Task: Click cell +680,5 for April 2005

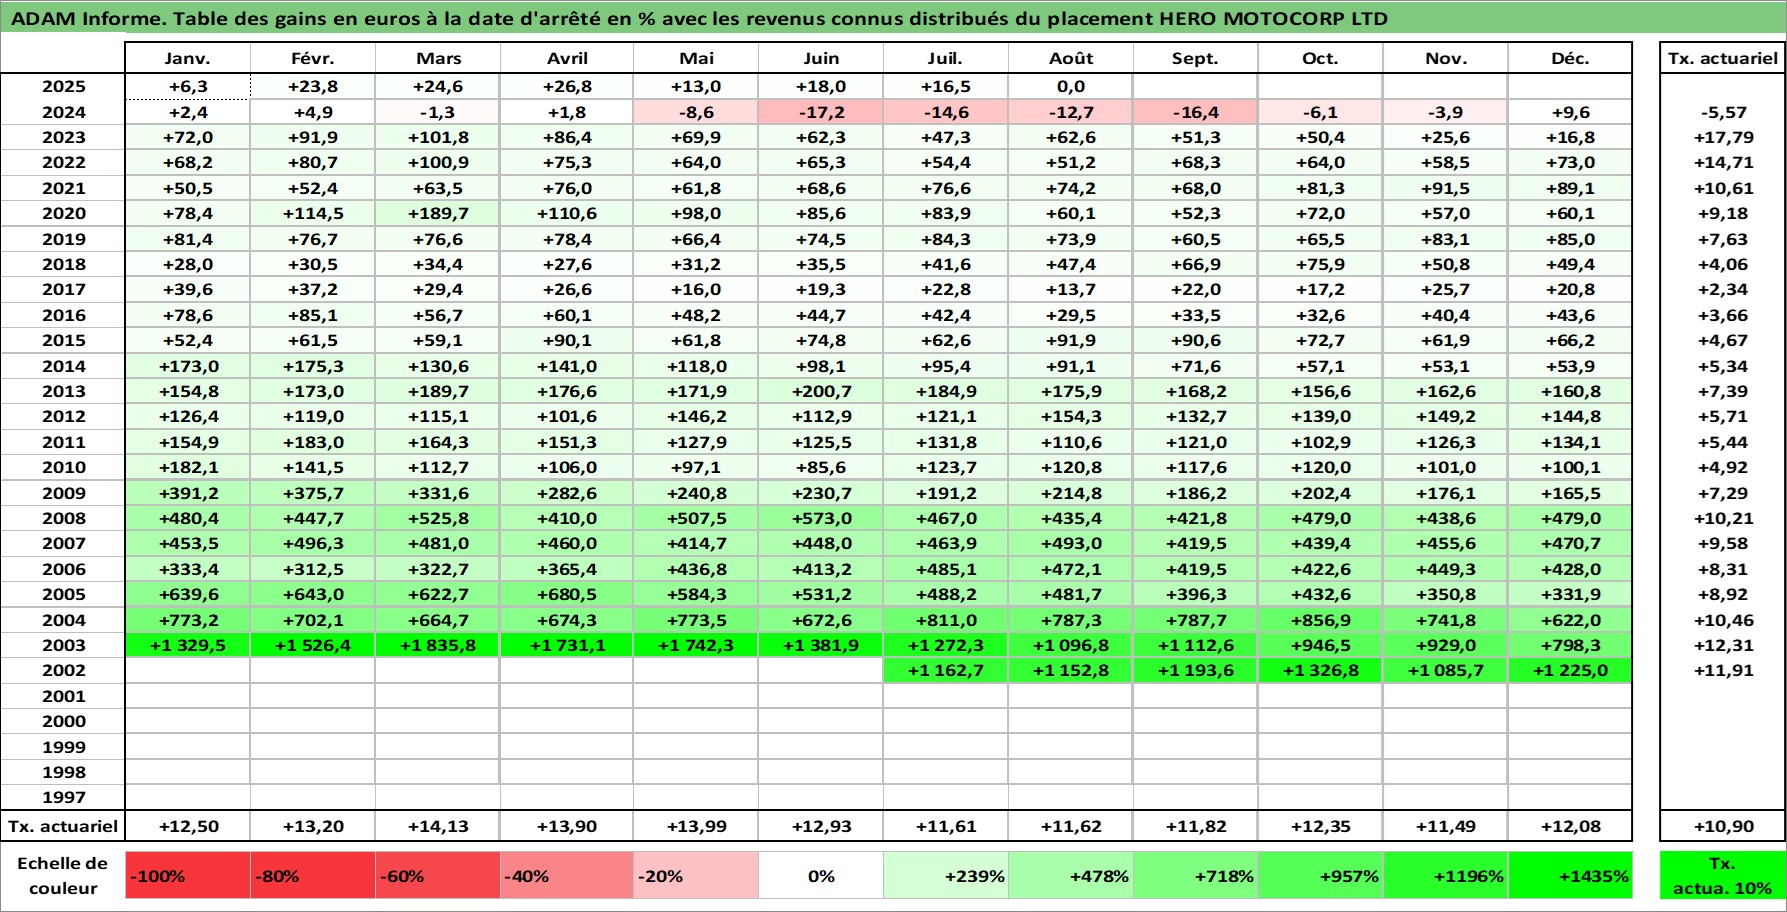Action: (x=567, y=594)
